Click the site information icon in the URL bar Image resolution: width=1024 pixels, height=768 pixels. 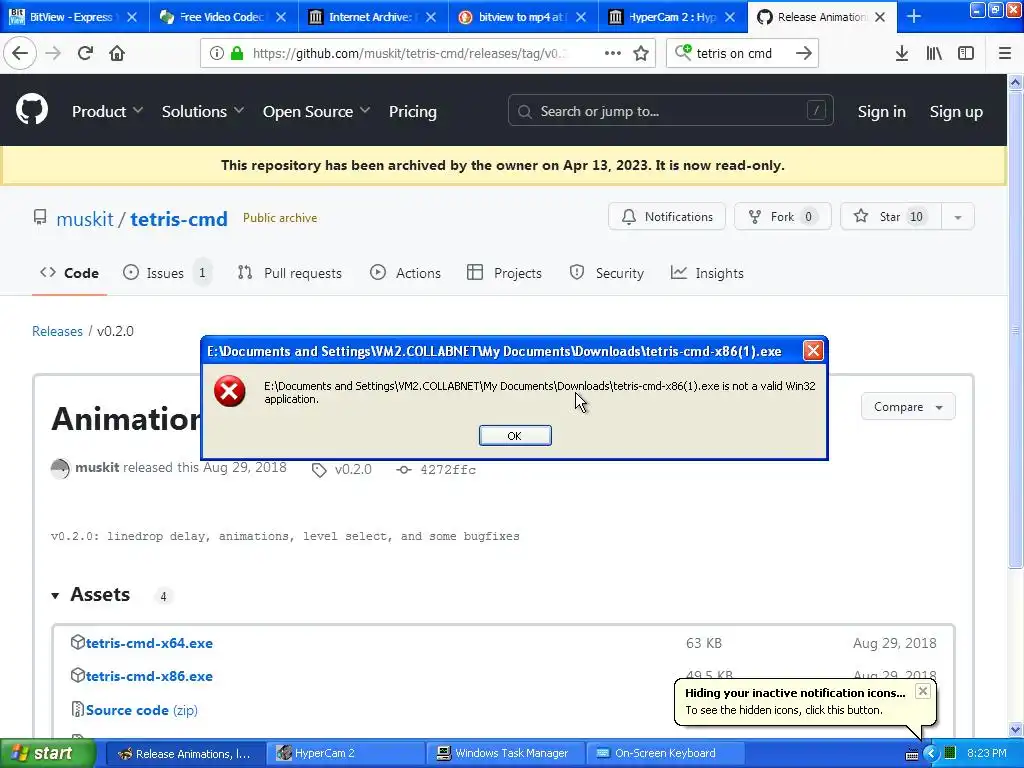pos(216,54)
